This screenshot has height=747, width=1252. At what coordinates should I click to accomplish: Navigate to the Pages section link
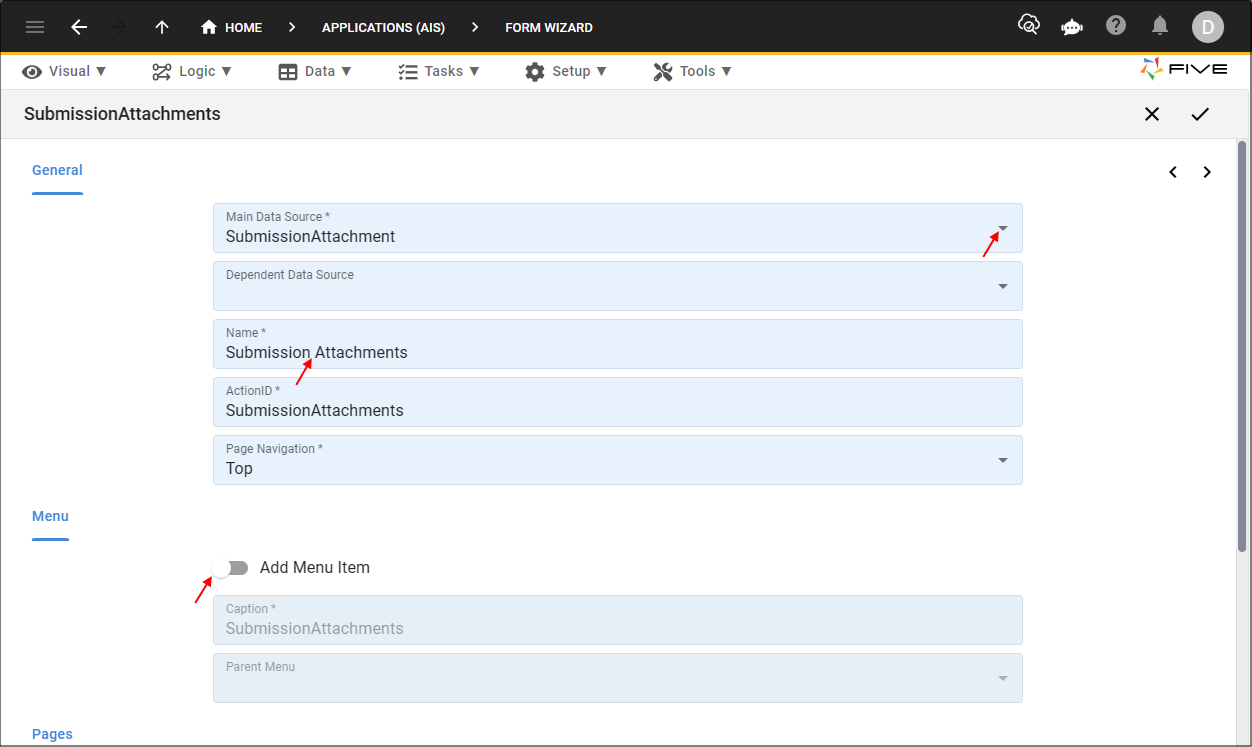click(52, 733)
